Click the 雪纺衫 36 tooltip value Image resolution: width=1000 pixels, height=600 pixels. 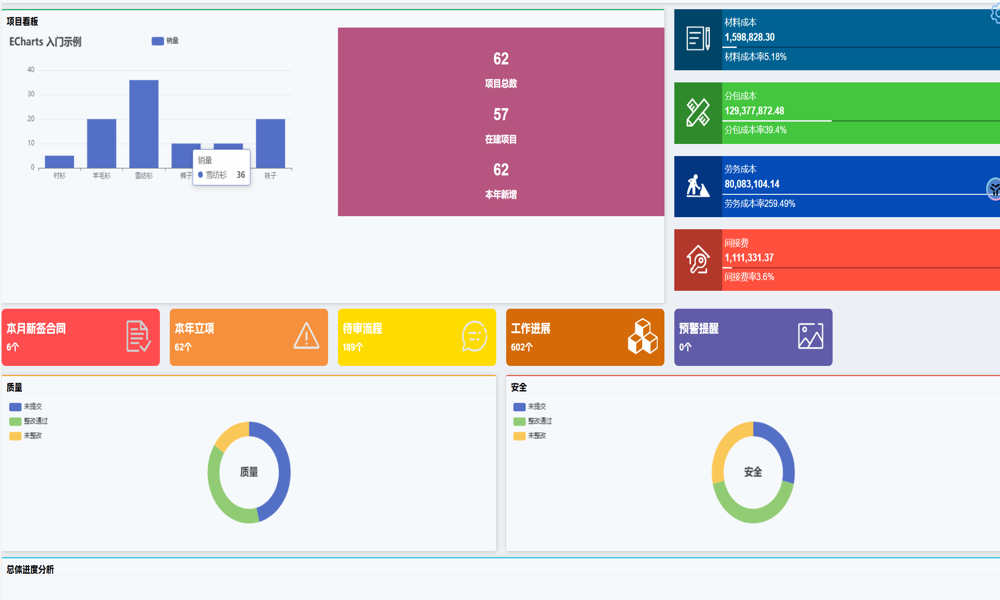(240, 175)
